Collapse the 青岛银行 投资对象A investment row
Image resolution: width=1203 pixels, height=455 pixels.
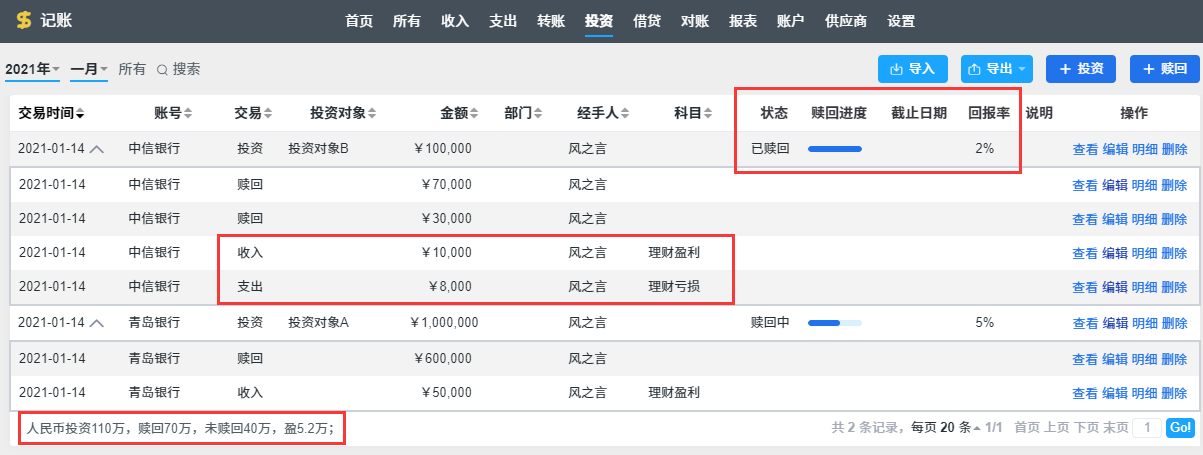click(x=97, y=323)
